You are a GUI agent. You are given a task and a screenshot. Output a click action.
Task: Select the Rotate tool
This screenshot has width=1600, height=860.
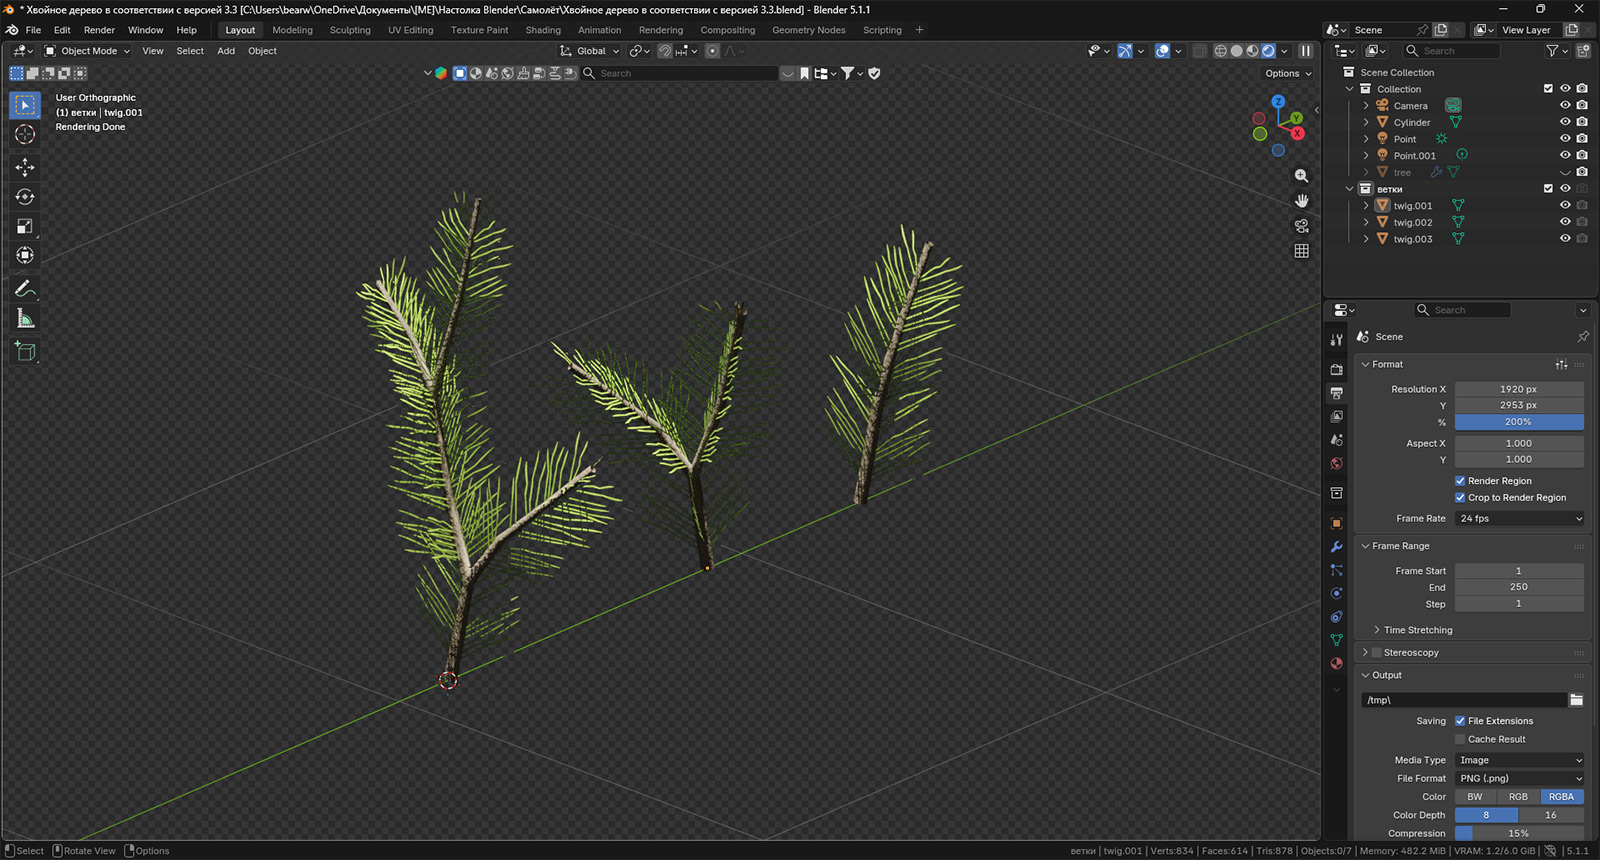[25, 197]
